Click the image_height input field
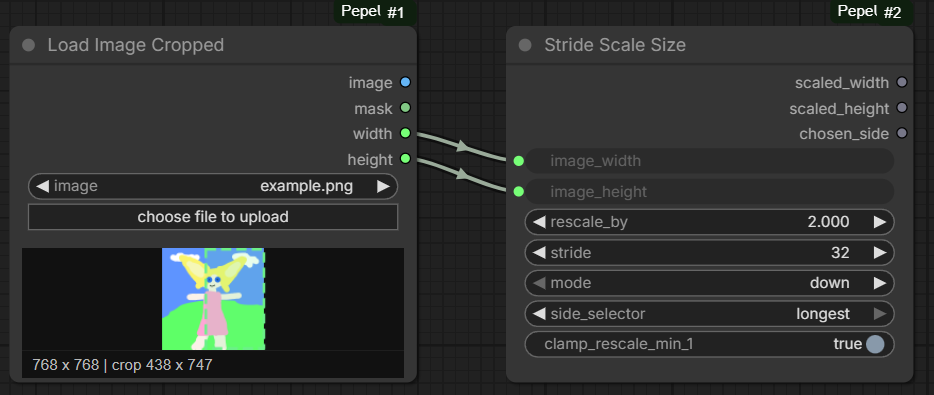The height and width of the screenshot is (395, 934). pos(709,191)
